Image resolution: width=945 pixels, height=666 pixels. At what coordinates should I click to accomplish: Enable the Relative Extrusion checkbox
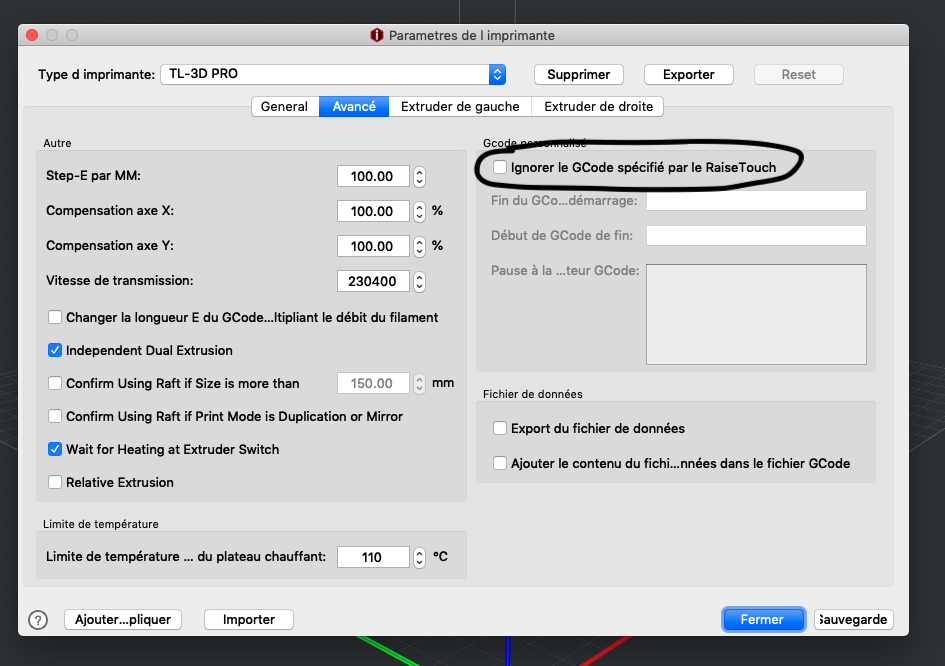coord(55,482)
